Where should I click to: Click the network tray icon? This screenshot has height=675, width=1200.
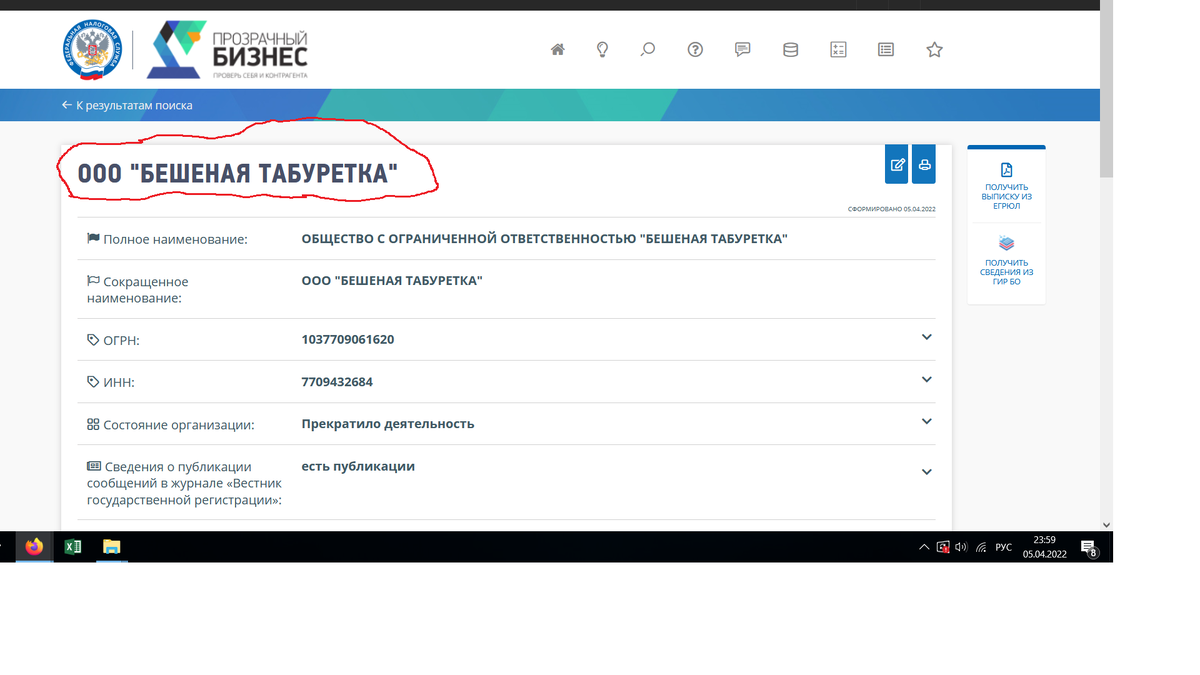(x=981, y=547)
